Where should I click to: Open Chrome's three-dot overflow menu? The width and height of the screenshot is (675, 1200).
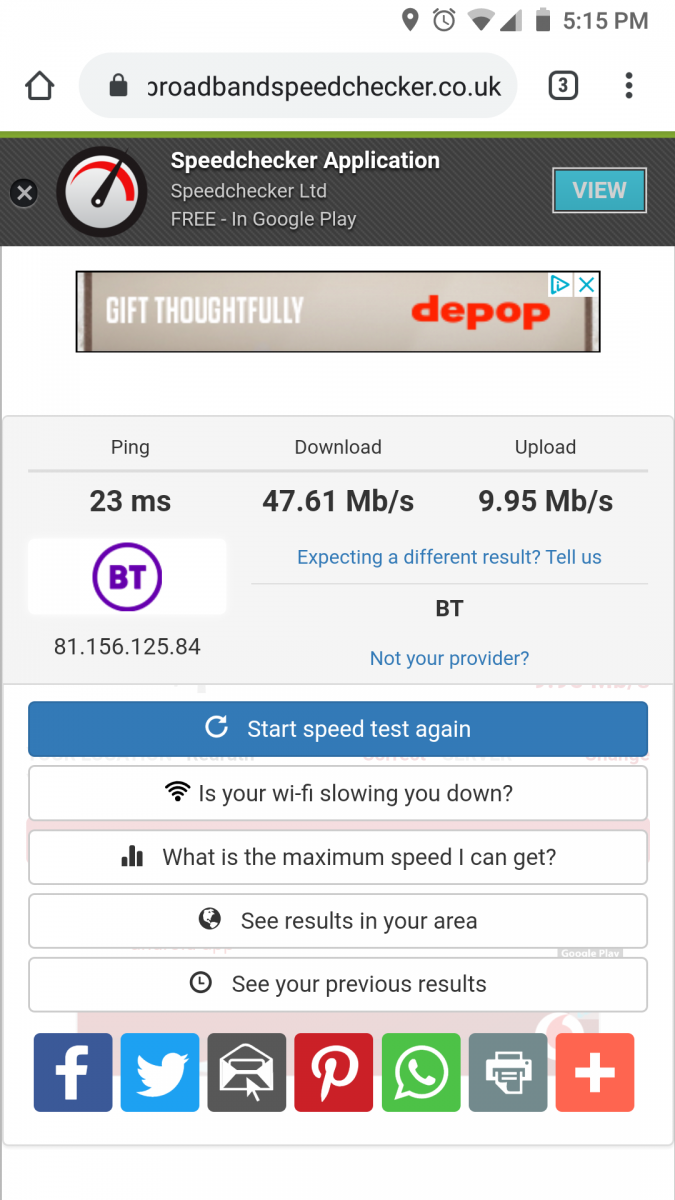pyautogui.click(x=628, y=86)
